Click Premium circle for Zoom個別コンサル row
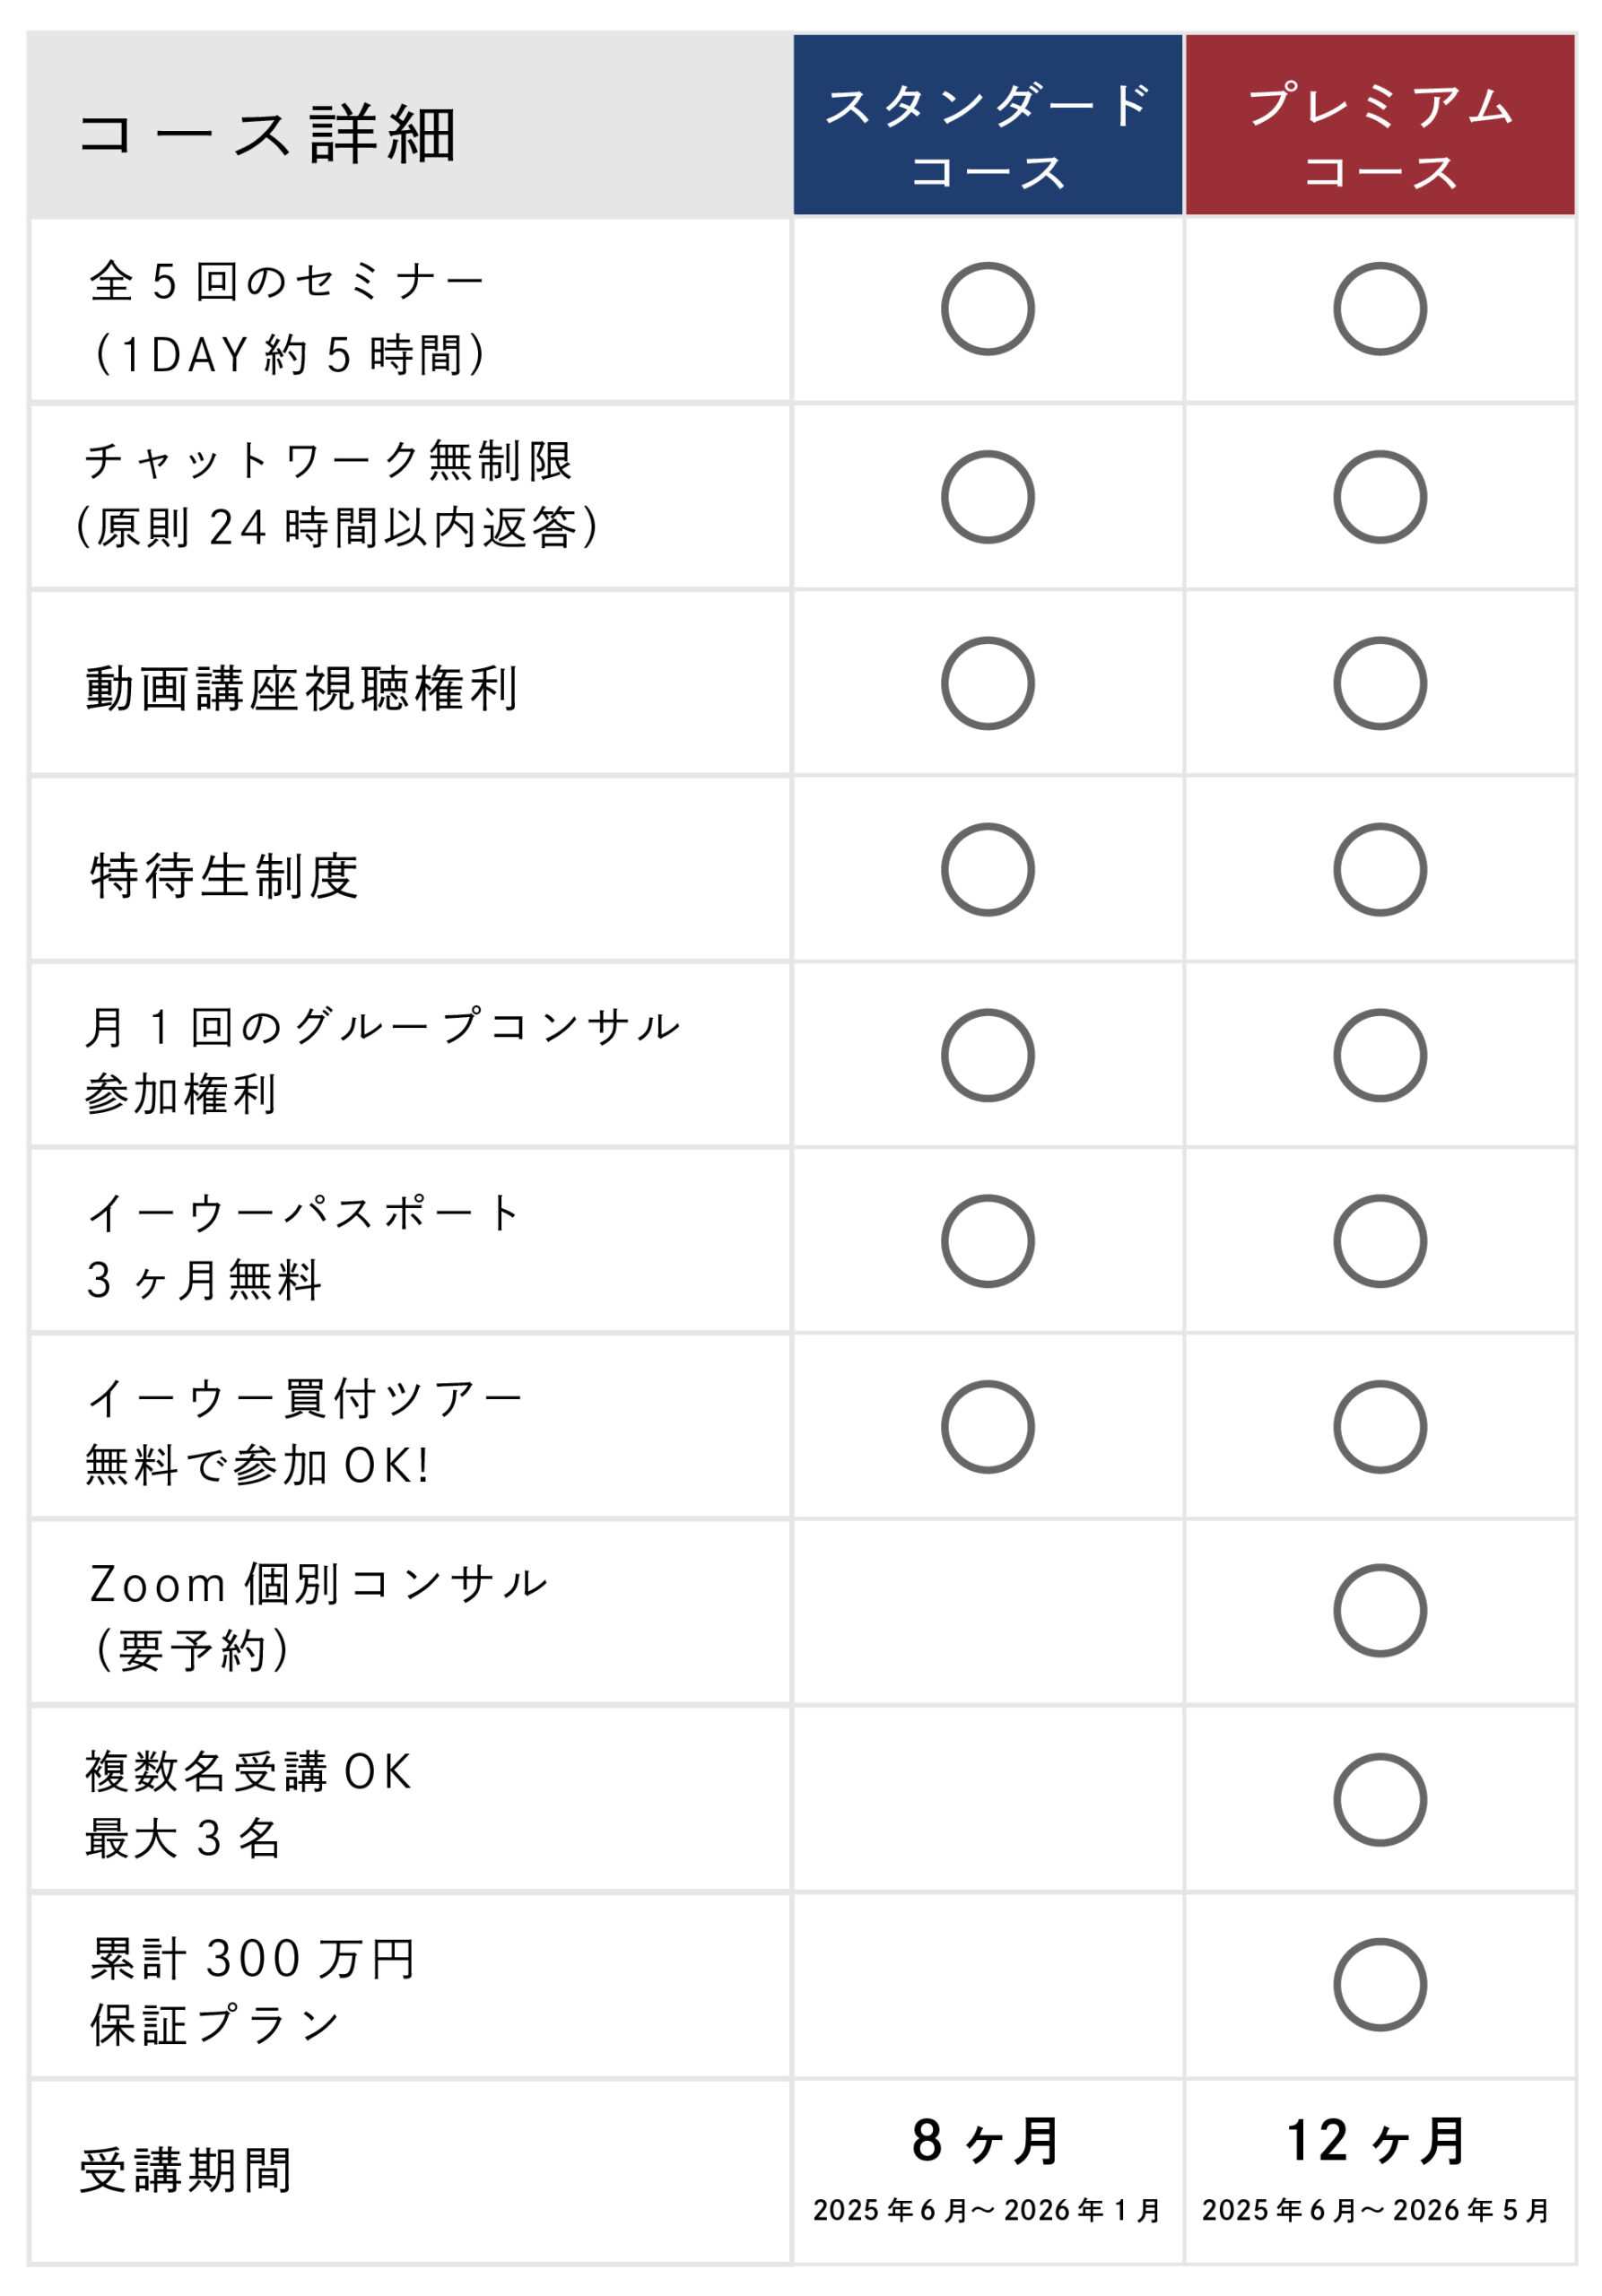1602x2296 pixels. click(1380, 1611)
